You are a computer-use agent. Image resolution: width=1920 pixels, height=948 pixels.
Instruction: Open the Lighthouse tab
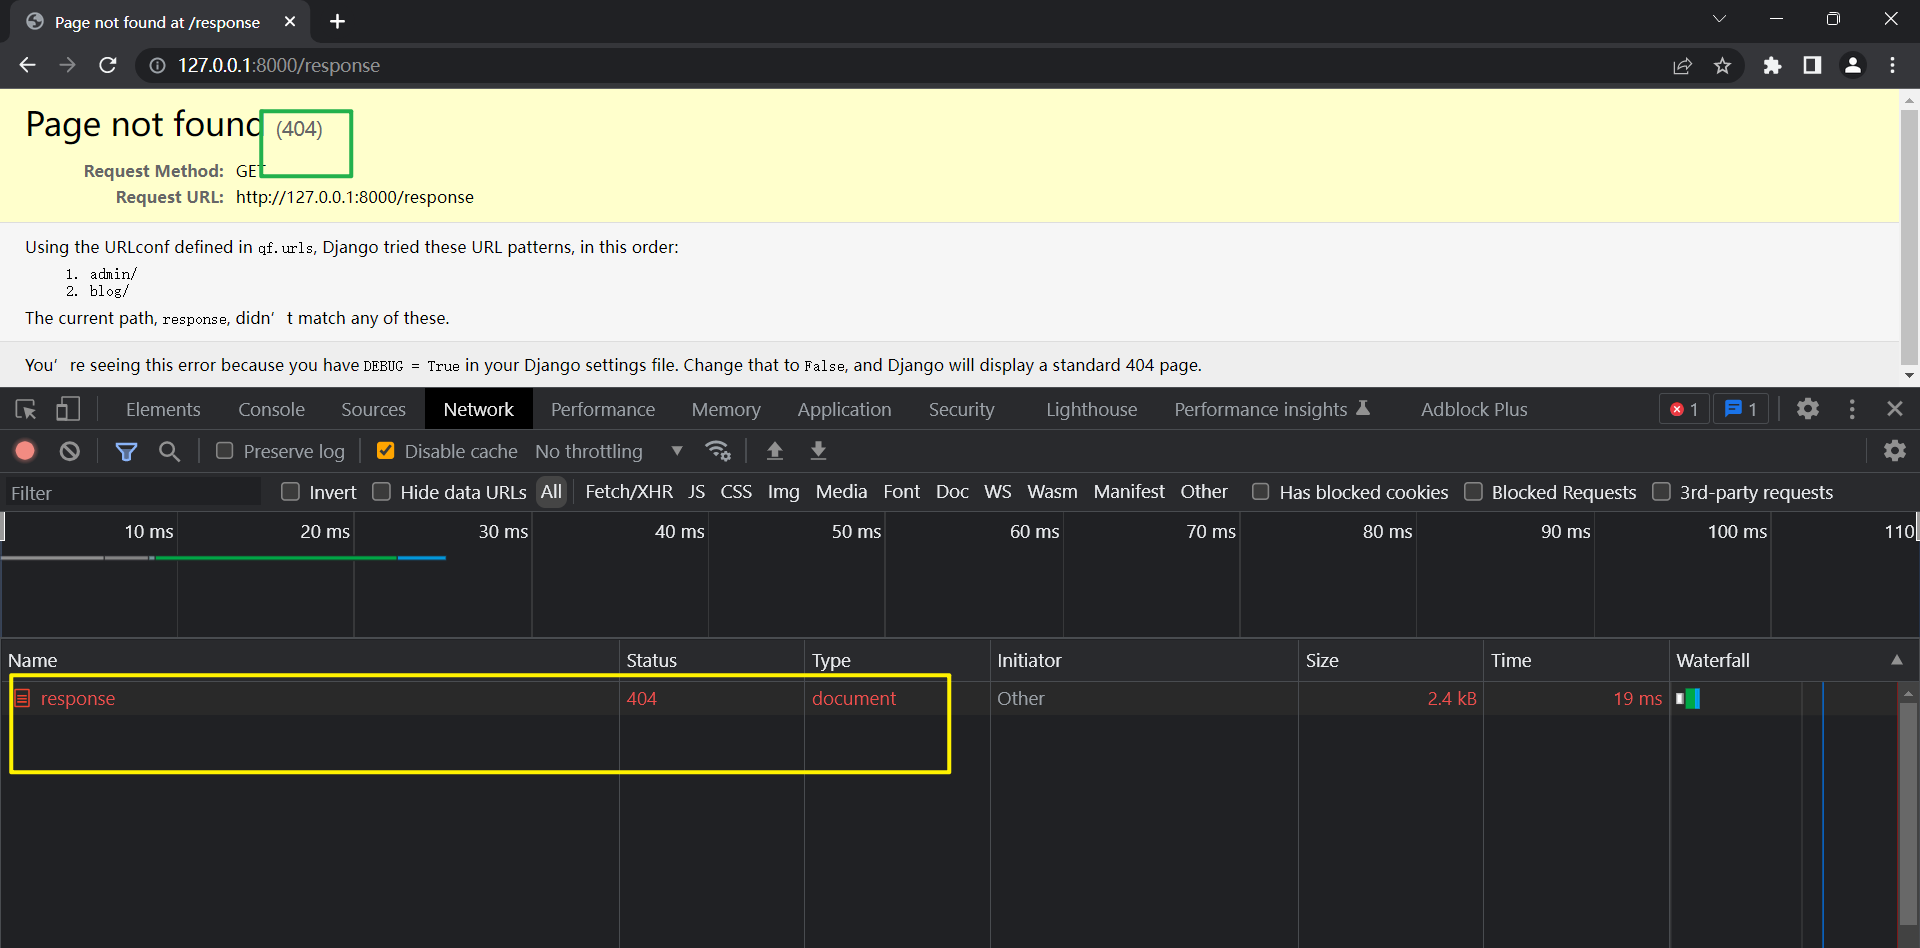coord(1091,409)
